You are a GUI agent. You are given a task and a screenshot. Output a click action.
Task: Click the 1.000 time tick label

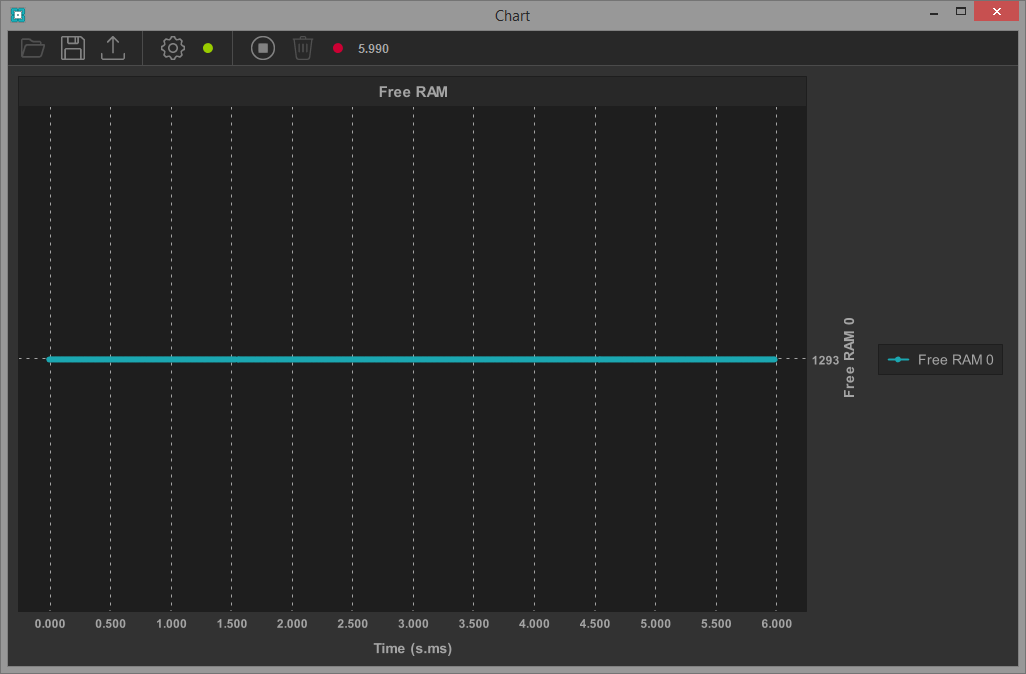[171, 624]
